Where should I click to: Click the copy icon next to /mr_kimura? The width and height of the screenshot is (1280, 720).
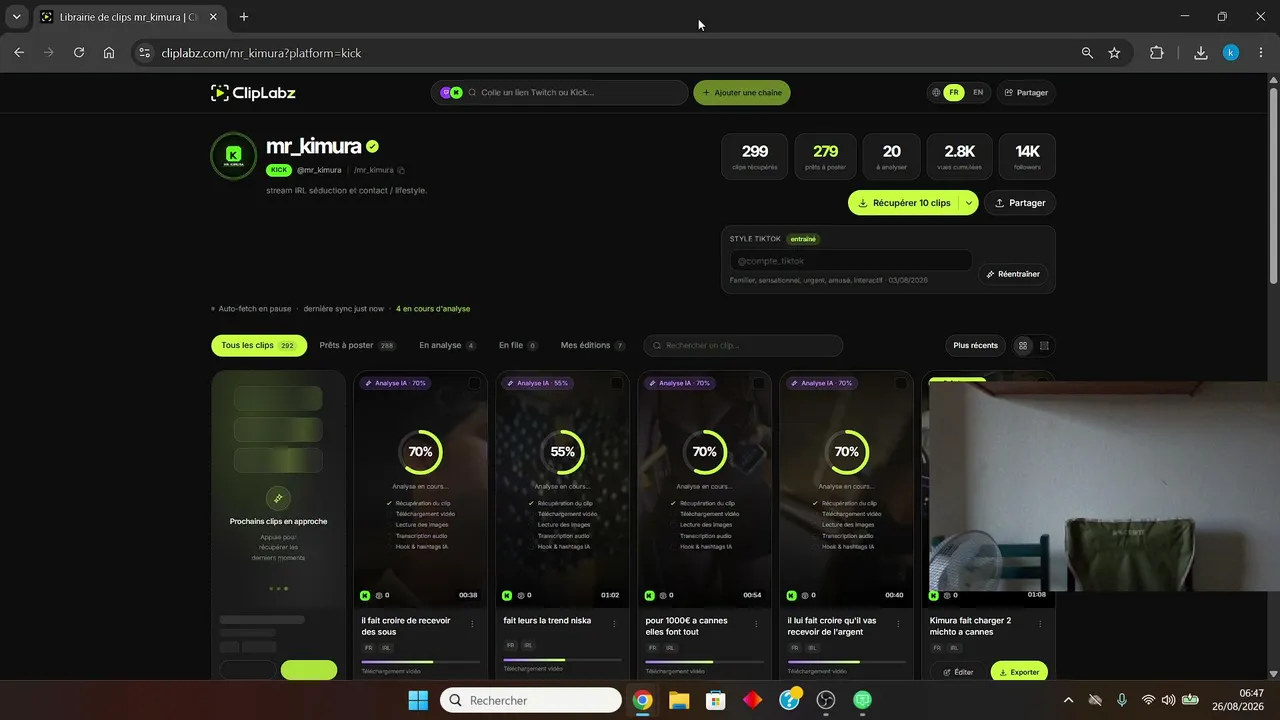[x=401, y=170]
